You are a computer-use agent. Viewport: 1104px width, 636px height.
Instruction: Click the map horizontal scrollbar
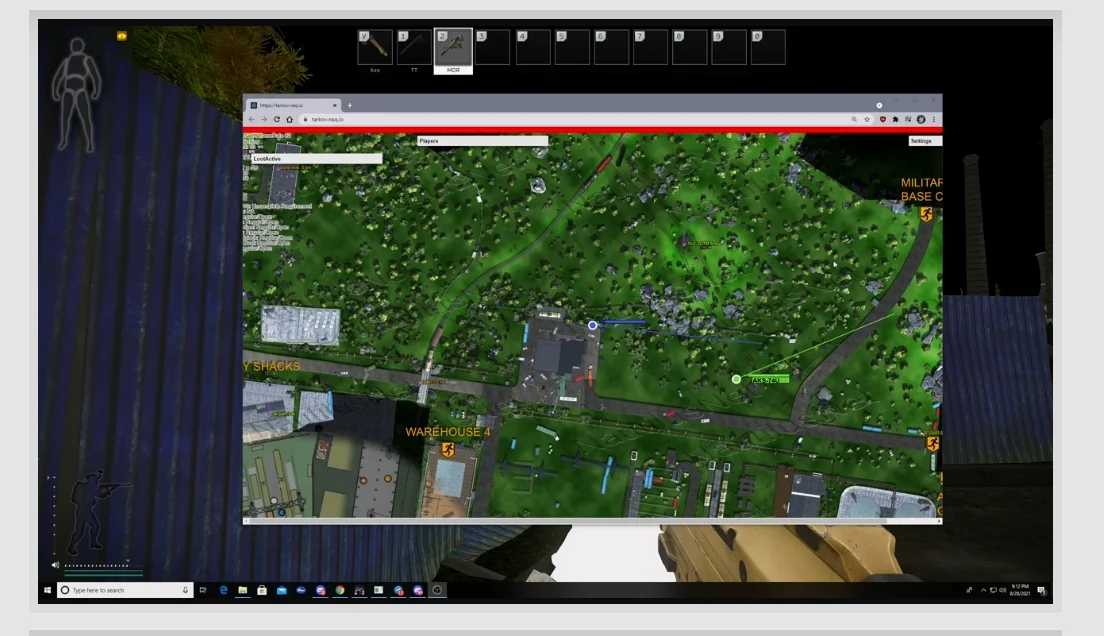click(592, 520)
